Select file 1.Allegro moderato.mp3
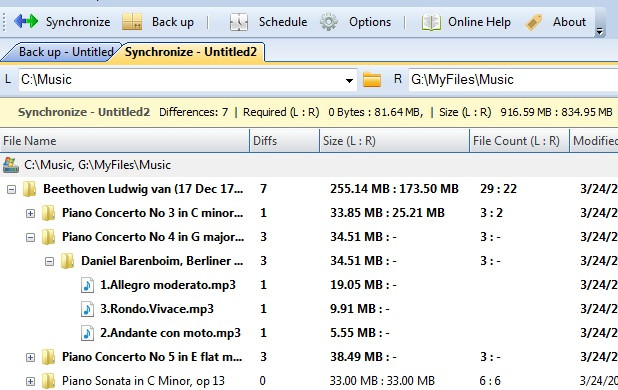Screen dimensions: 618x390 168,285
